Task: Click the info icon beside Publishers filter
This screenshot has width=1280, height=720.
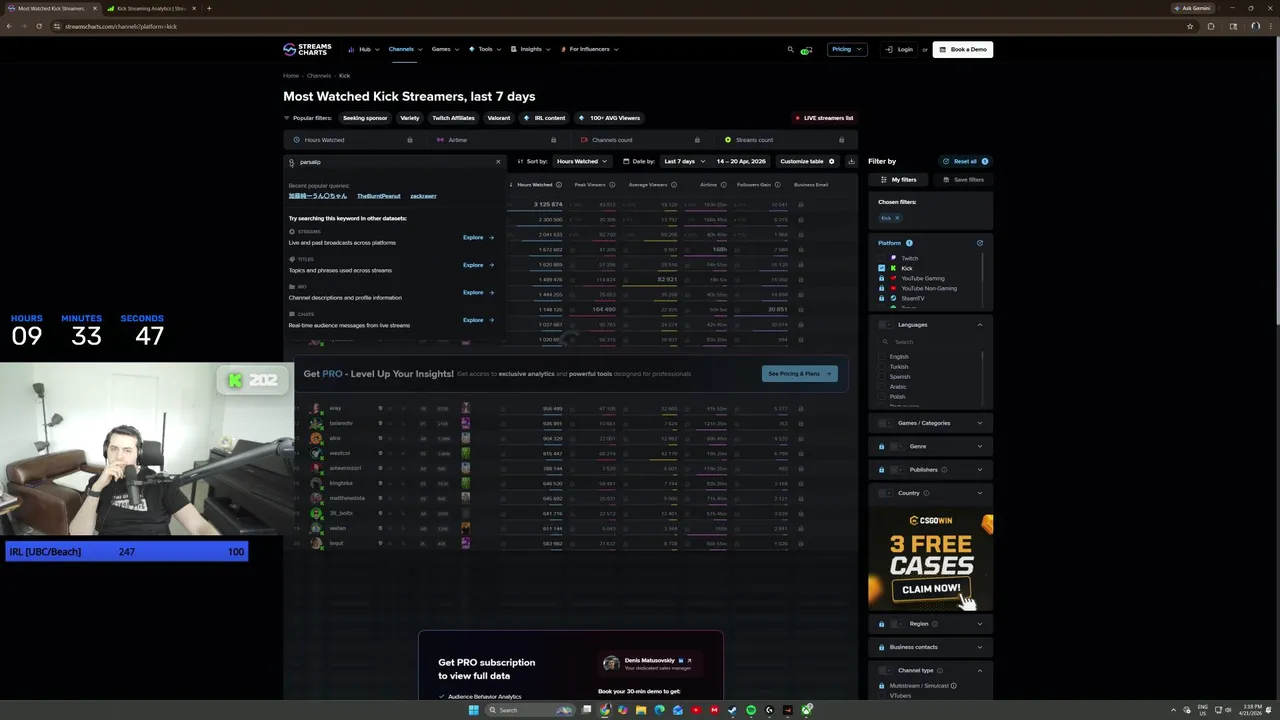Action: click(944, 470)
